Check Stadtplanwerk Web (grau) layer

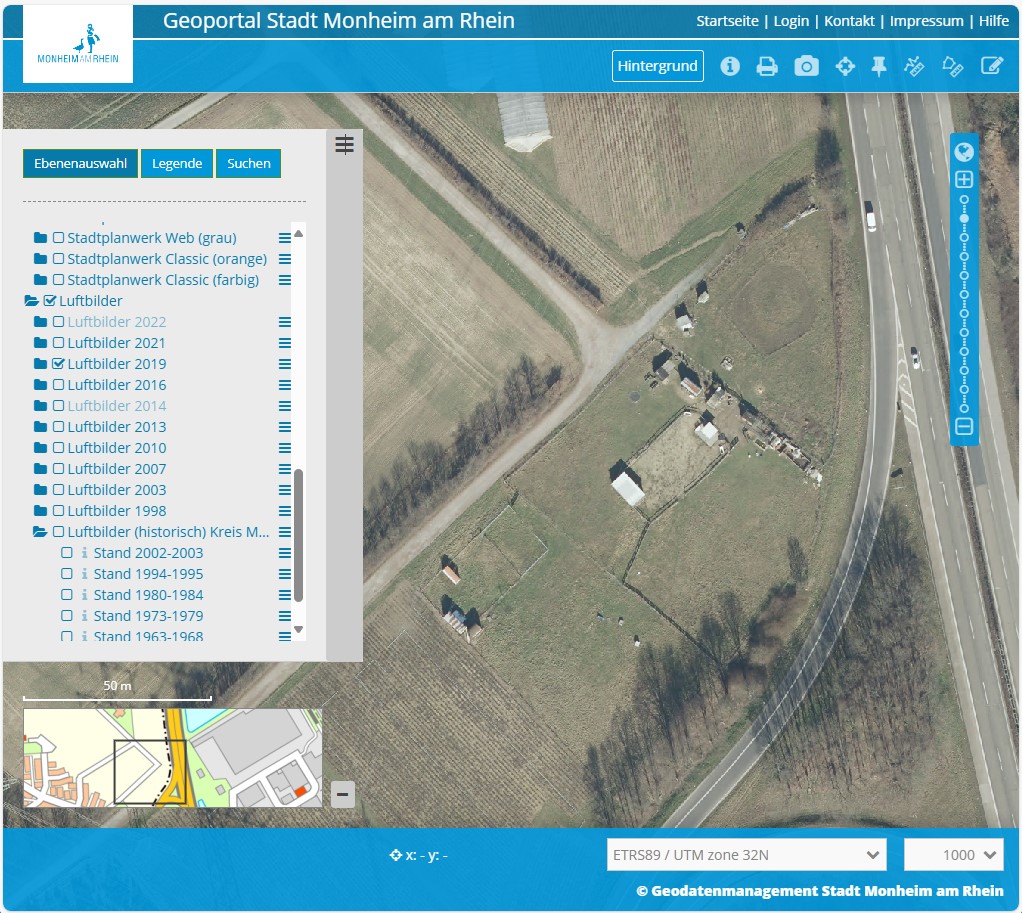click(x=58, y=238)
